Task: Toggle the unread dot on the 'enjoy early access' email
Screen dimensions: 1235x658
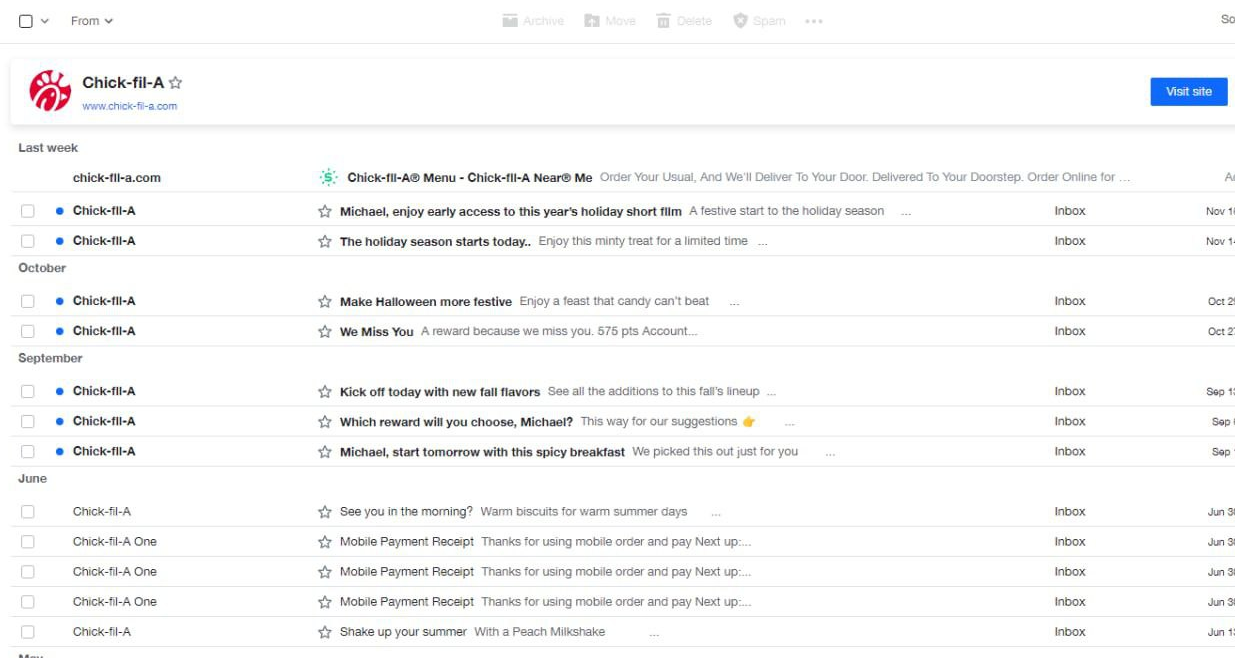Action: [60, 211]
